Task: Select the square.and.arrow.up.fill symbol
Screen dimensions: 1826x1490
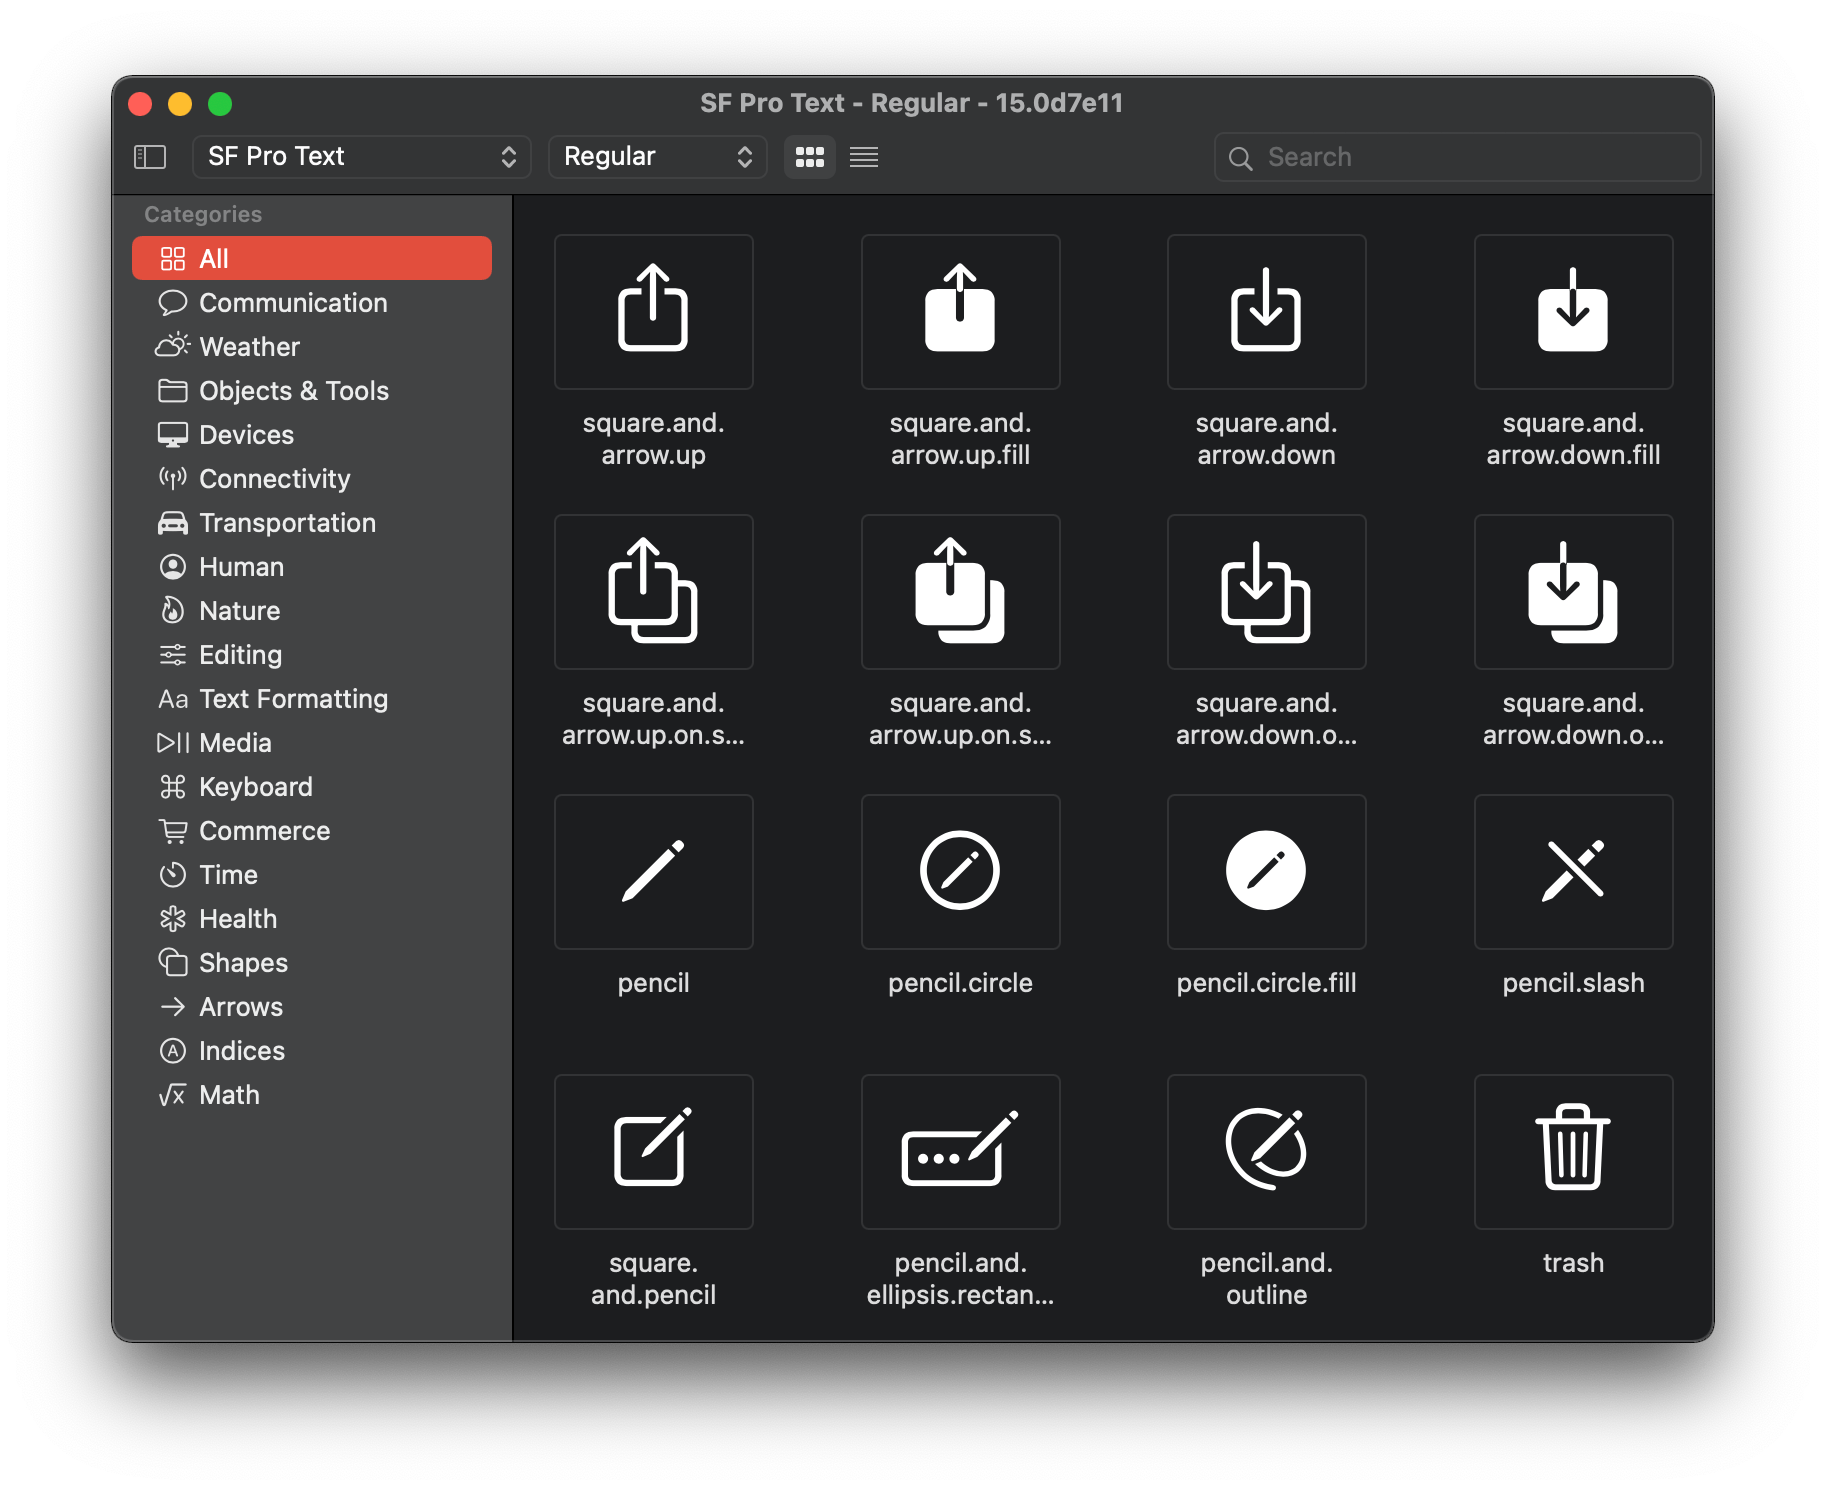Action: click(x=960, y=312)
